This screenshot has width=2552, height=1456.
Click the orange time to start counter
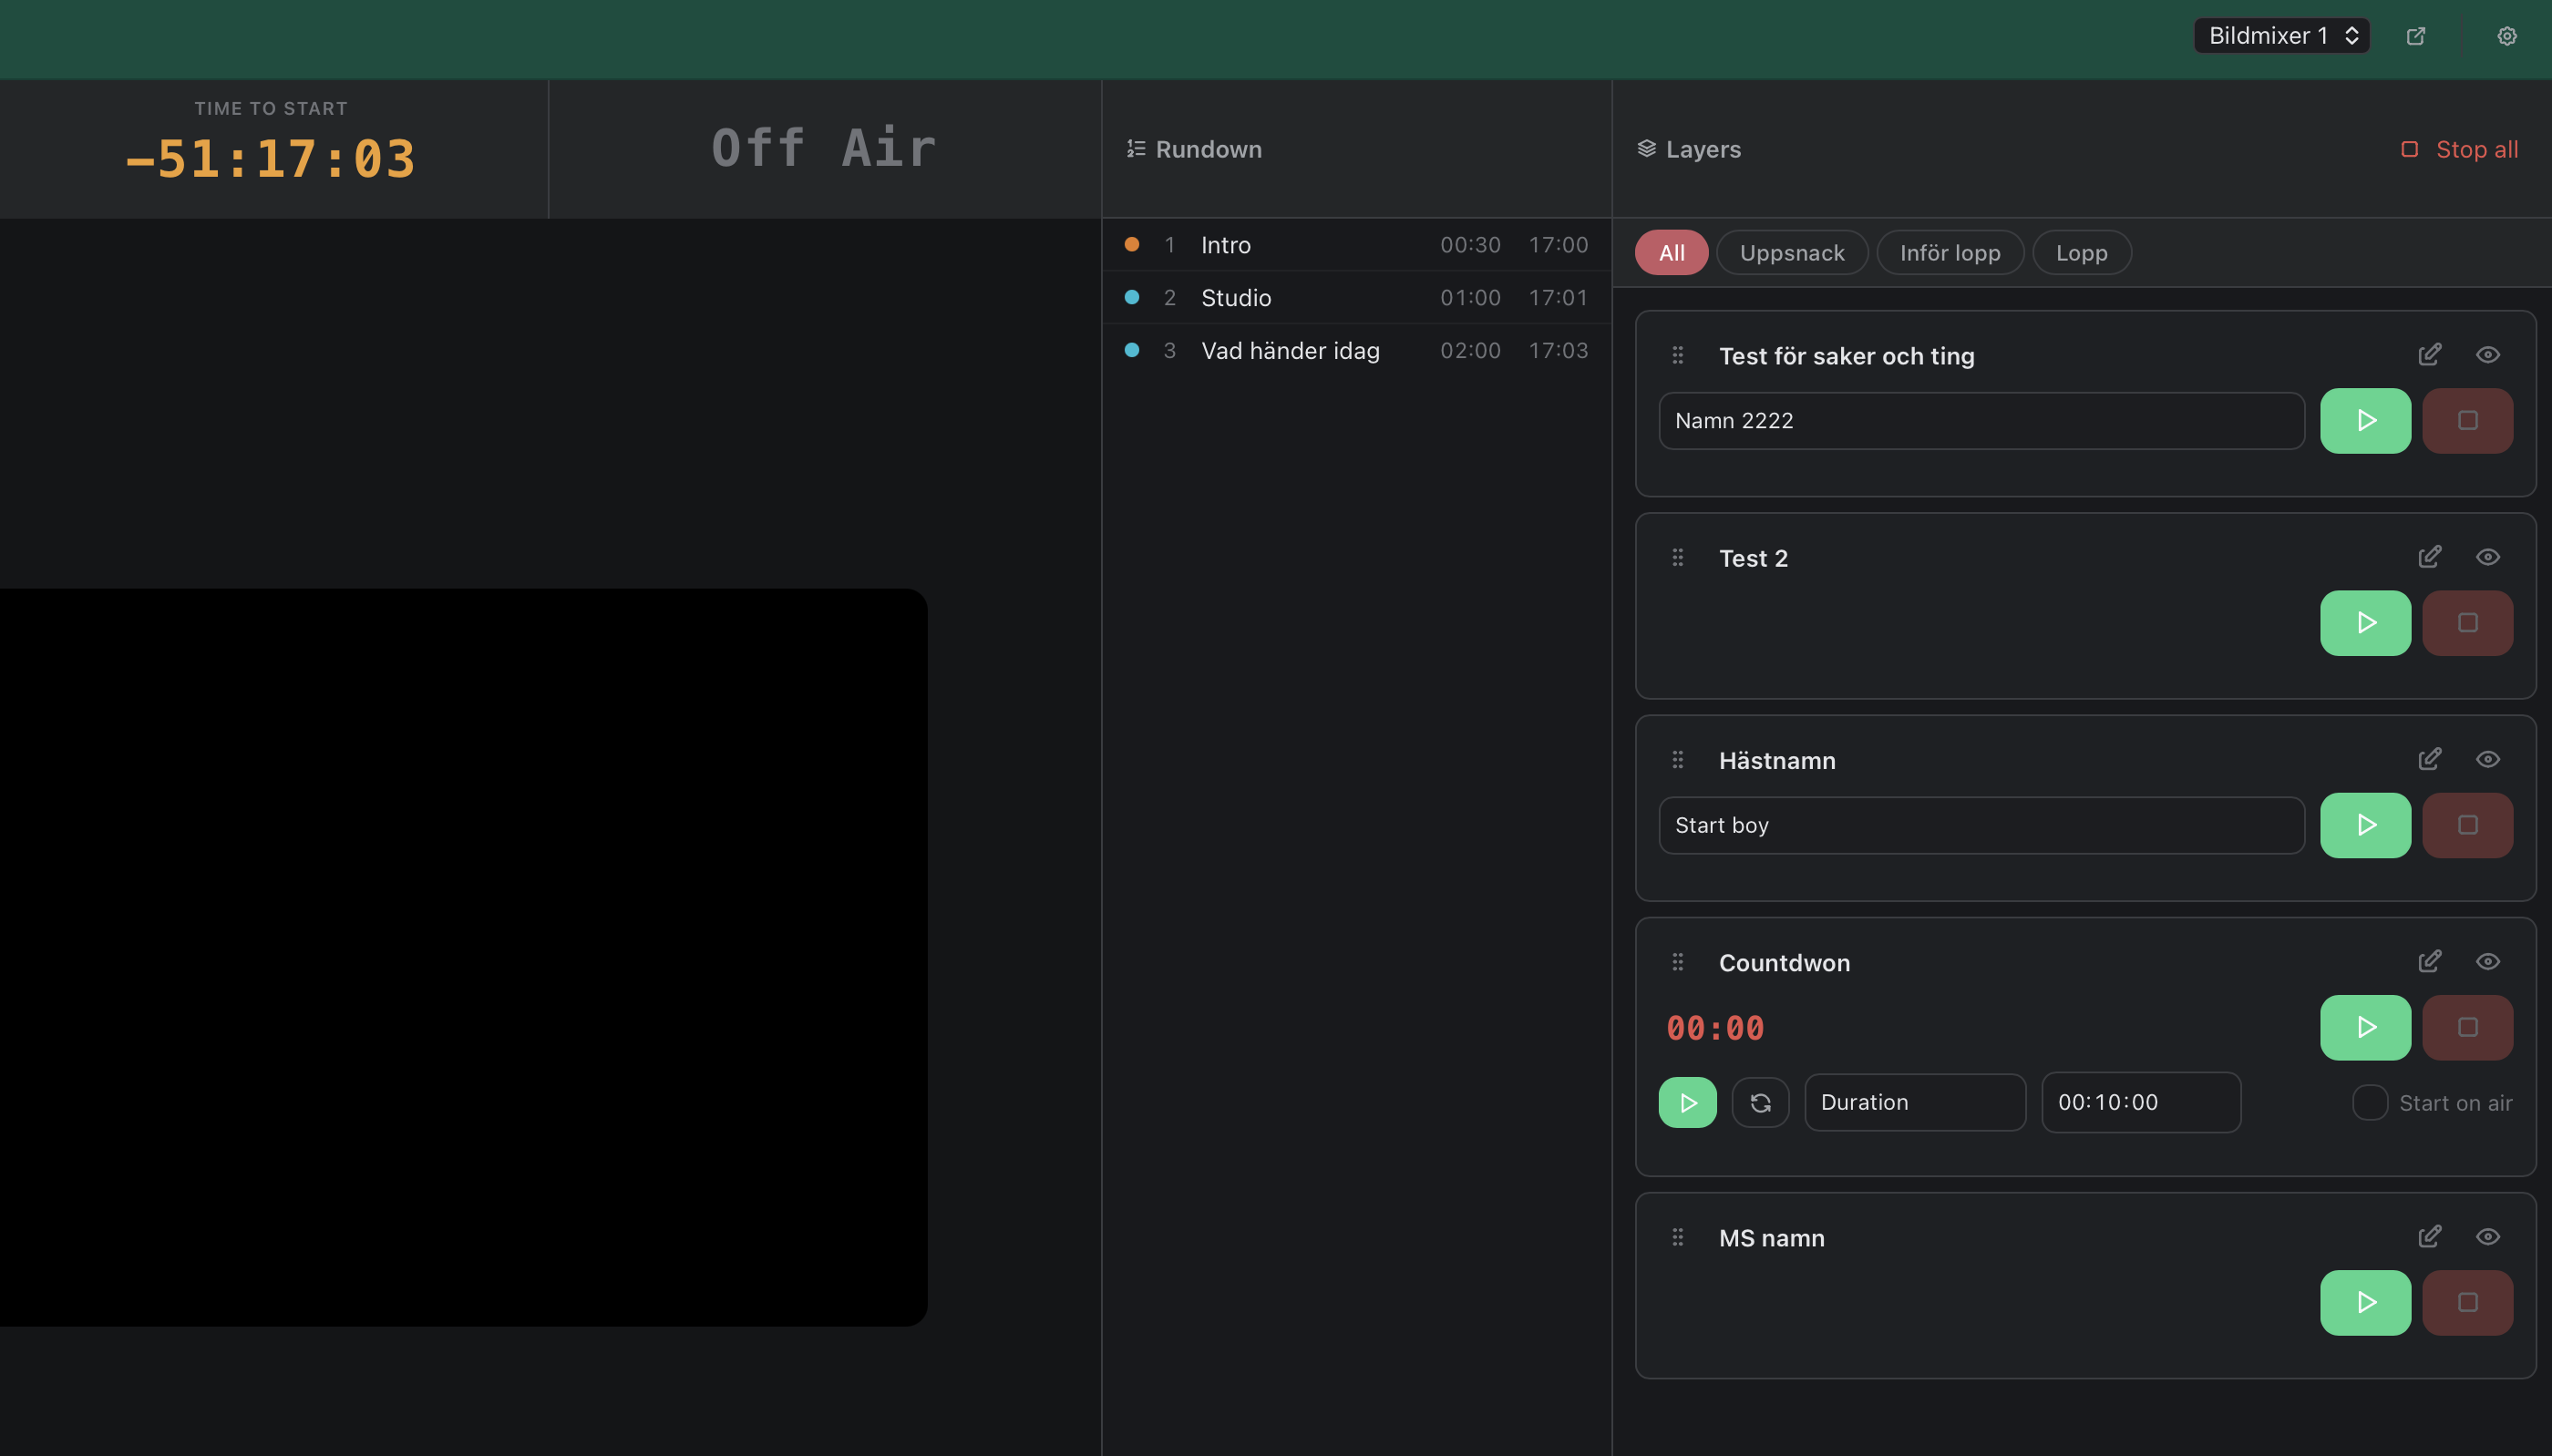271,159
